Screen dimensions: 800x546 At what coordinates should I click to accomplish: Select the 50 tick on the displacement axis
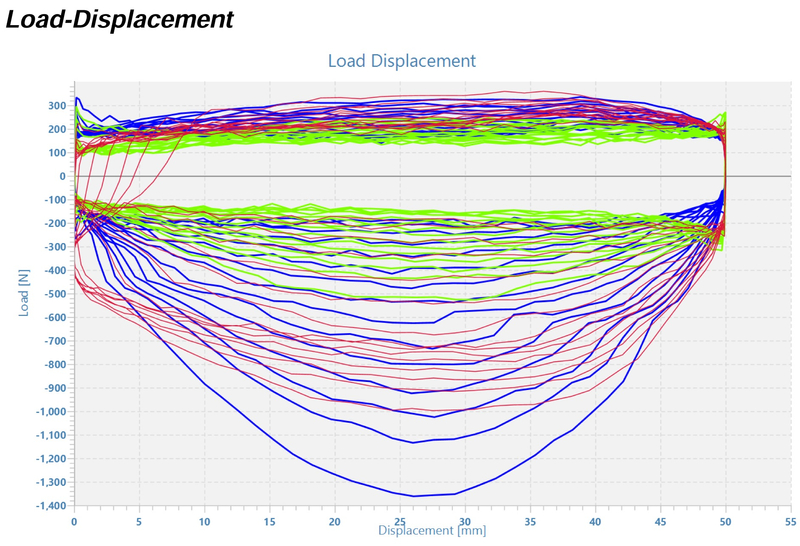725,522
